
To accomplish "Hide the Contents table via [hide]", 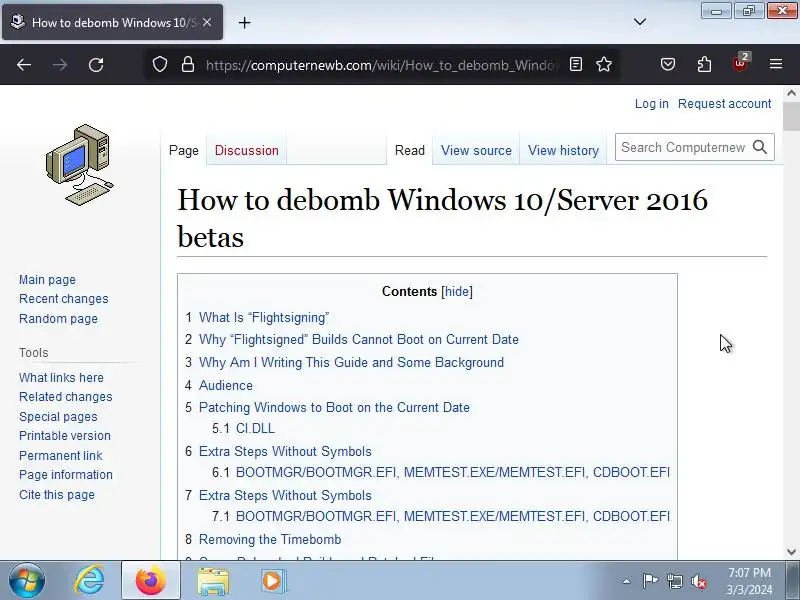I will (457, 291).
